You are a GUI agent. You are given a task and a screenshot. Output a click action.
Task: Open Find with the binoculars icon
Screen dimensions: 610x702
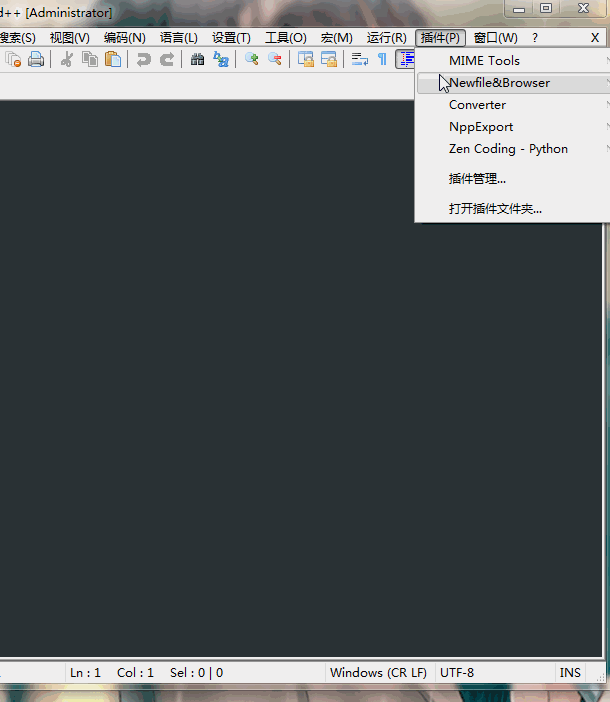point(197,59)
